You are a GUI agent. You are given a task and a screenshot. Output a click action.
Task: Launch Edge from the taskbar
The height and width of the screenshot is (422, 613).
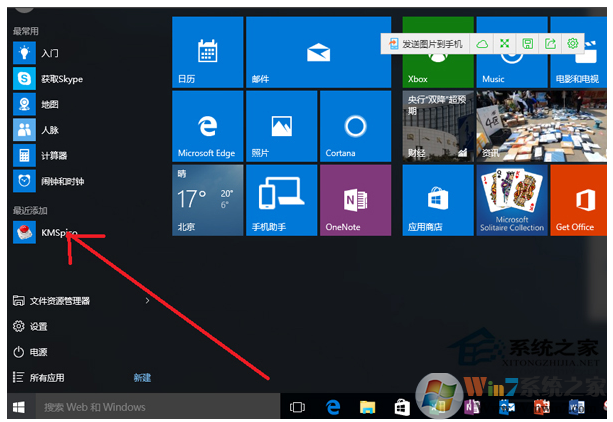tap(333, 407)
